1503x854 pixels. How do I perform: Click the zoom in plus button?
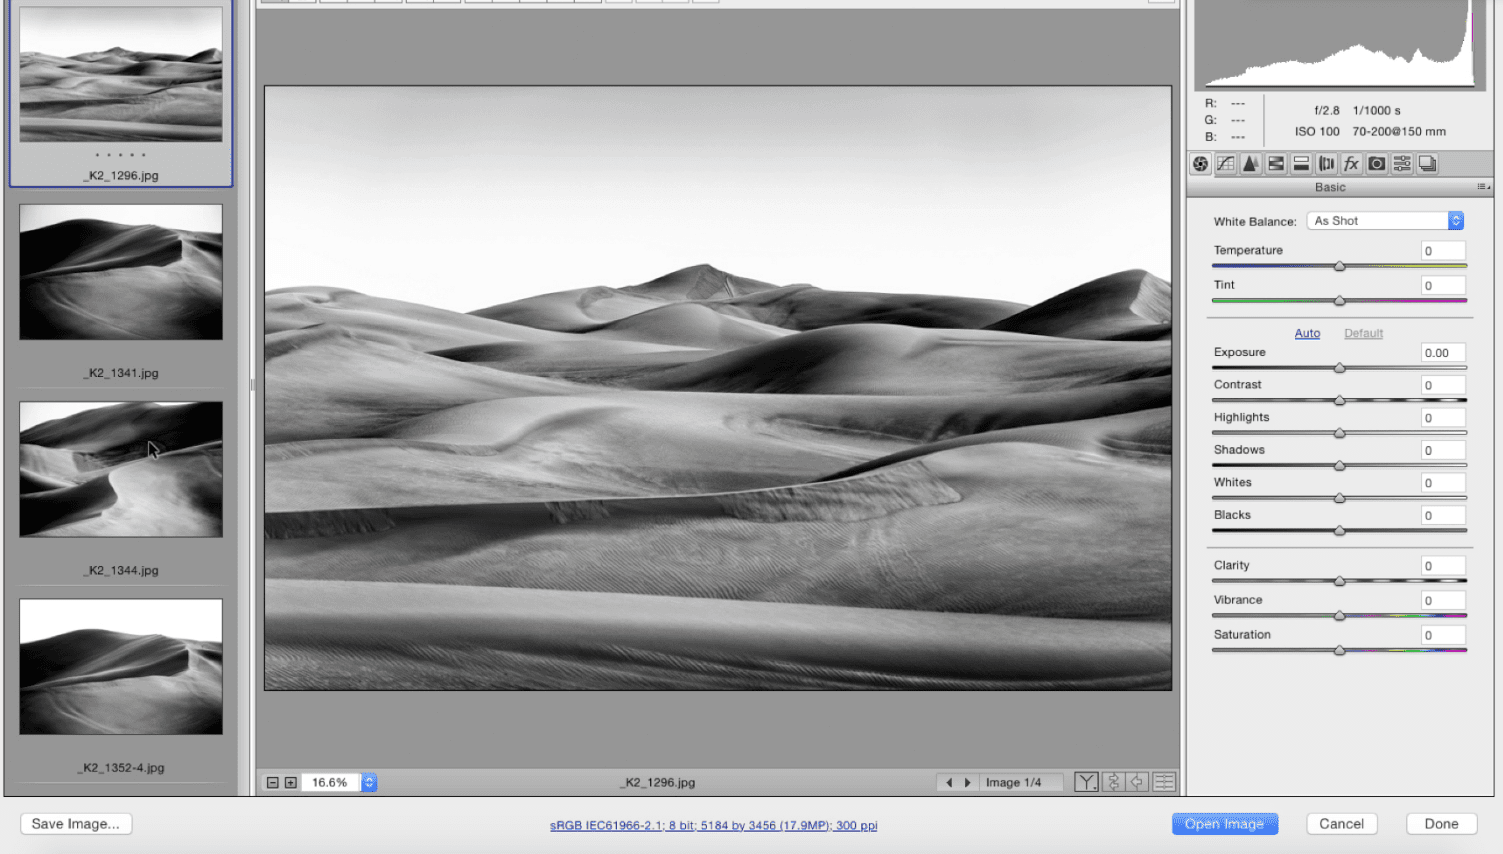(x=291, y=783)
